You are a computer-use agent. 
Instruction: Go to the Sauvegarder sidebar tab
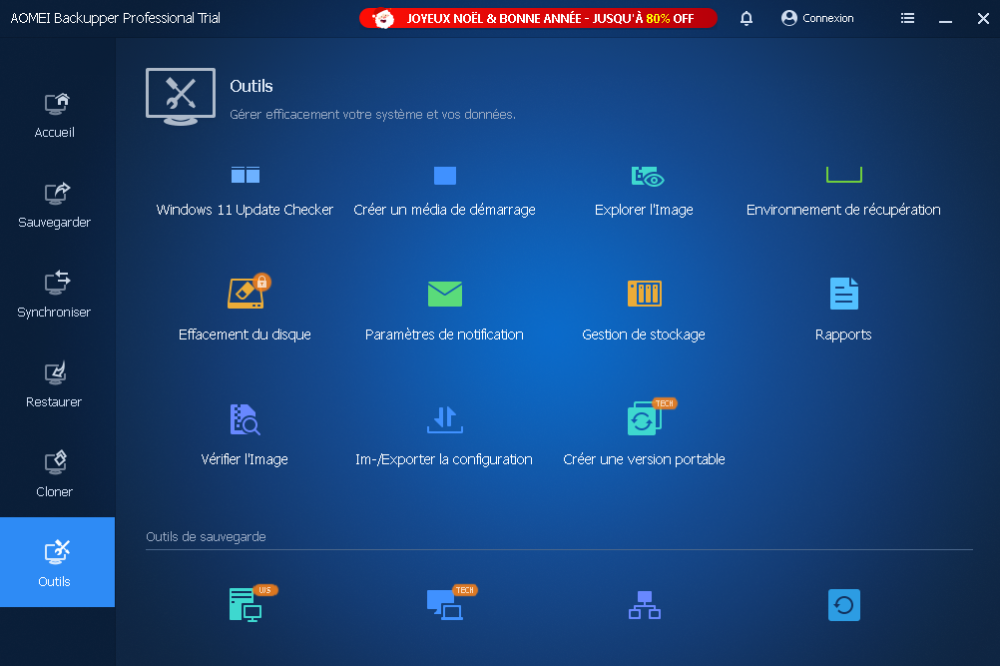coord(56,204)
